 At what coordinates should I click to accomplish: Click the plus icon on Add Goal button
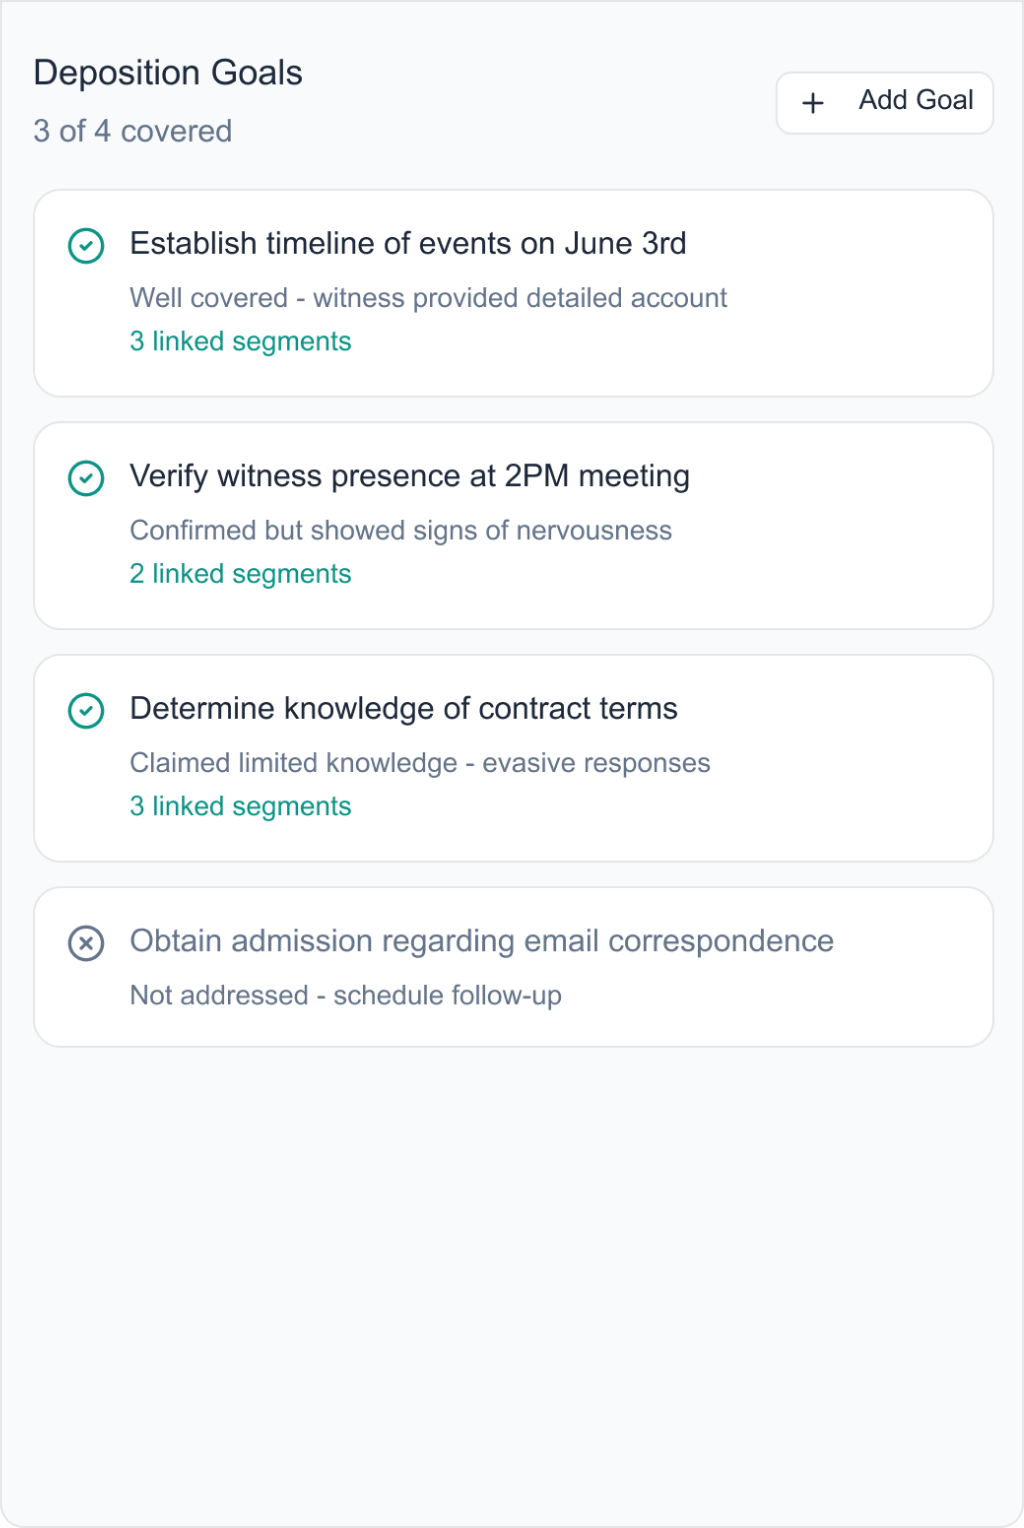click(813, 102)
